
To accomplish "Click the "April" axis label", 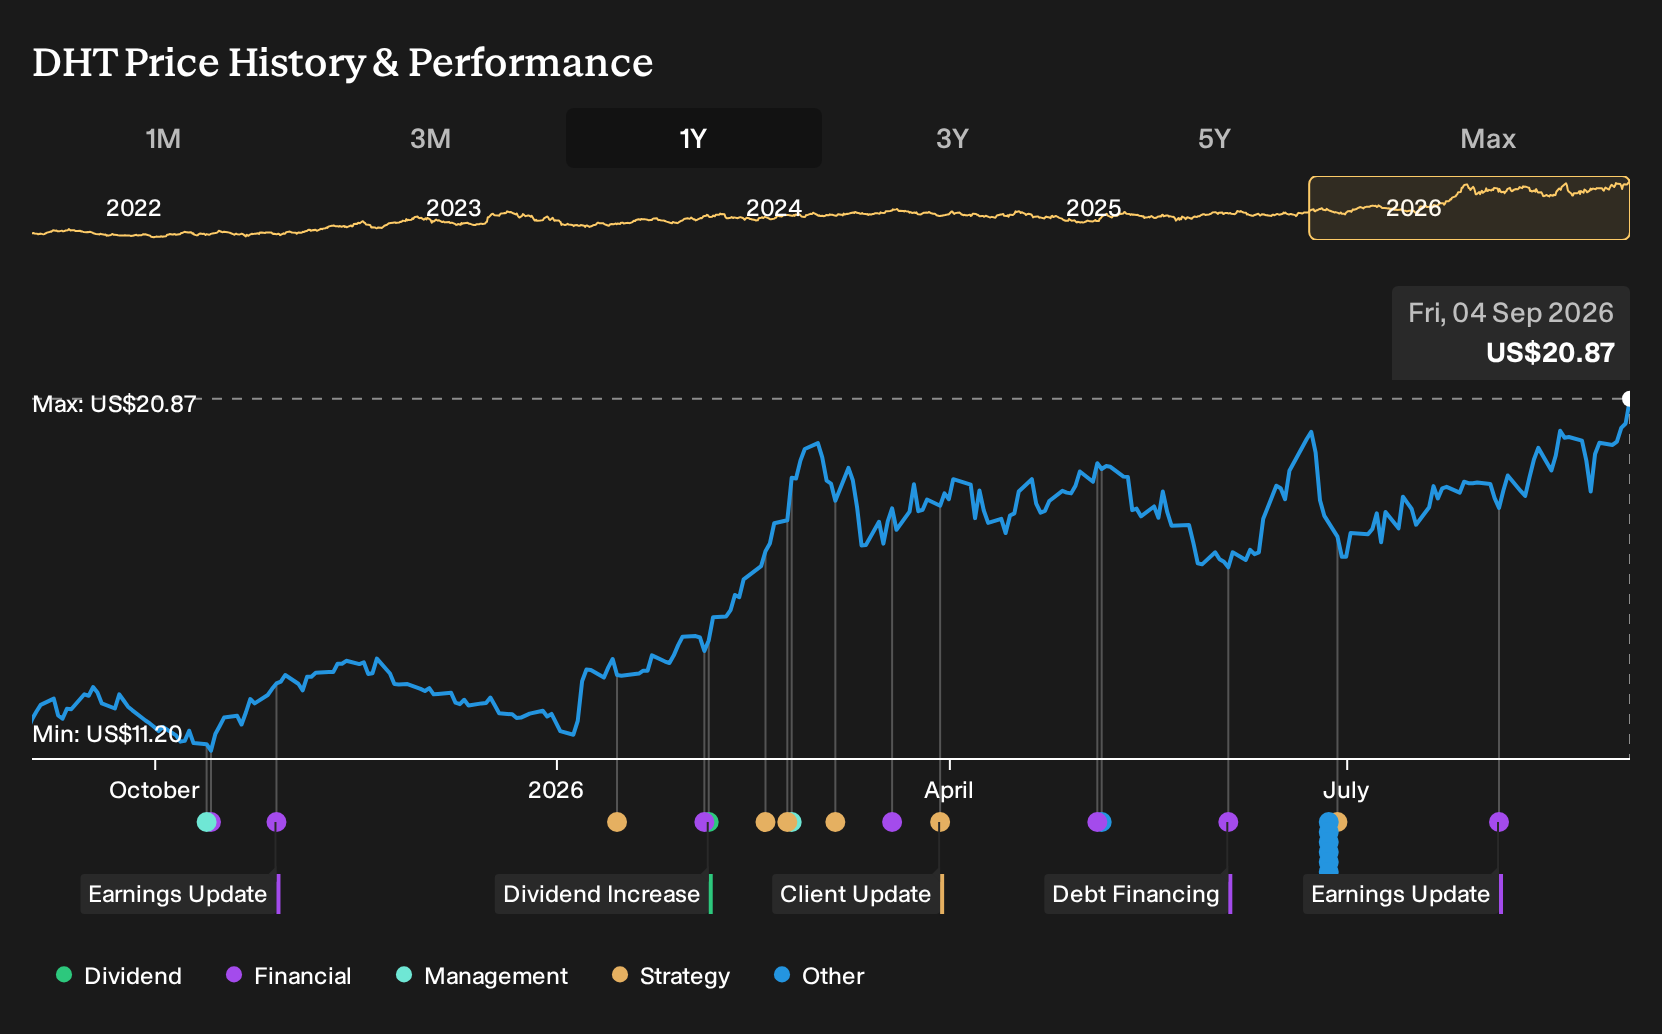I will click(948, 790).
